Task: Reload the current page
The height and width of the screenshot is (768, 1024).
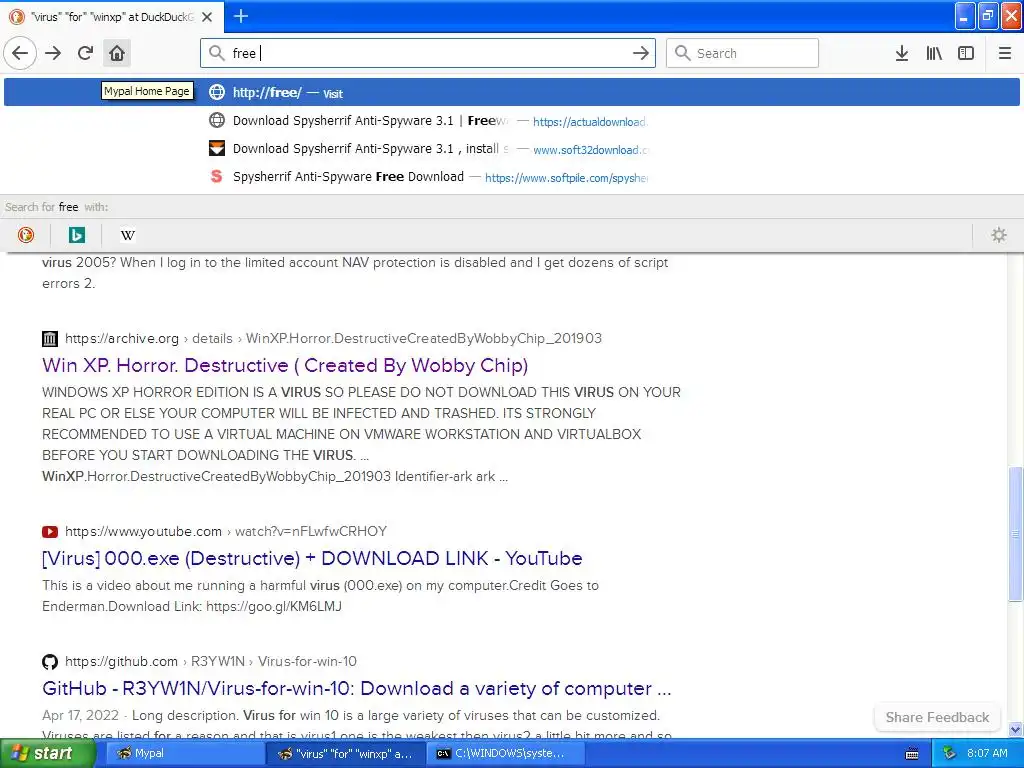Action: coord(85,53)
